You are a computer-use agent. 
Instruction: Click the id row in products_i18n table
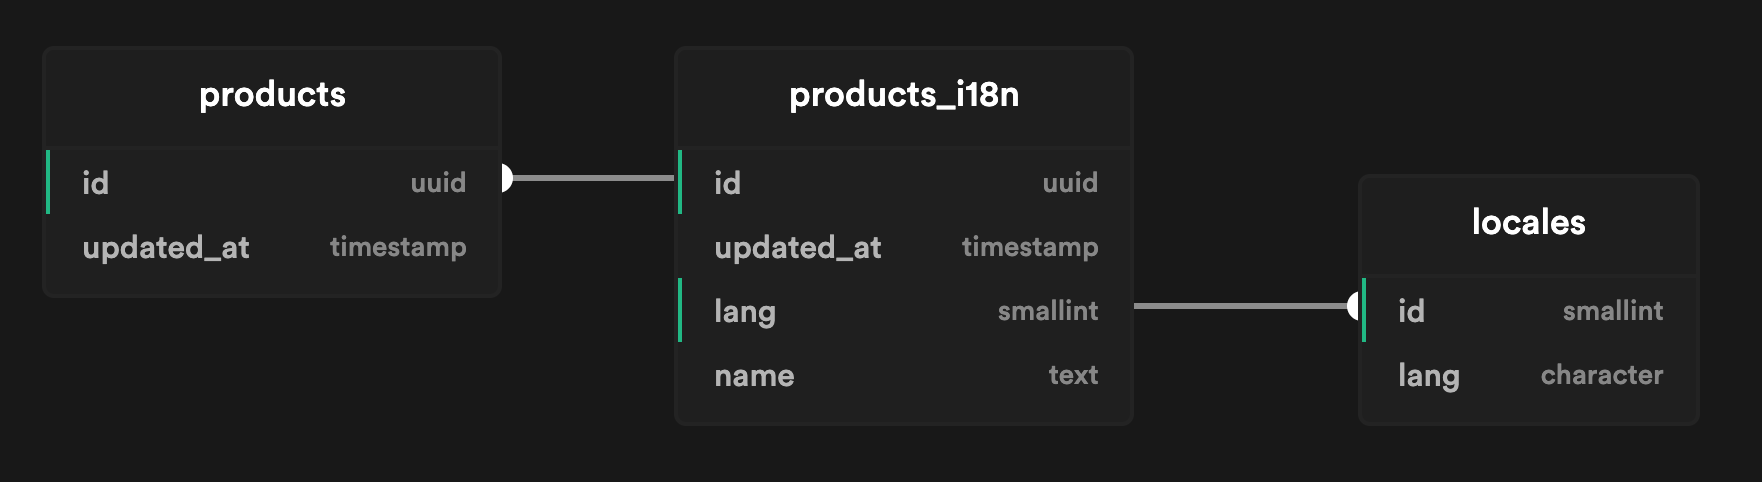(904, 182)
